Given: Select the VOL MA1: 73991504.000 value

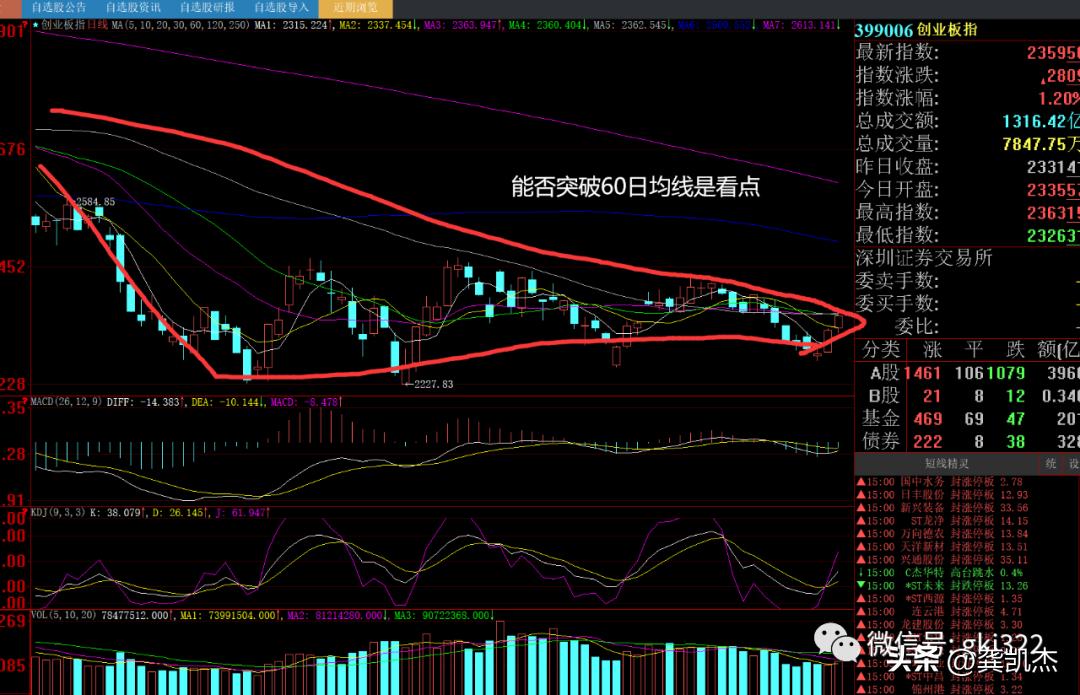Looking at the screenshot, I should click(230, 615).
